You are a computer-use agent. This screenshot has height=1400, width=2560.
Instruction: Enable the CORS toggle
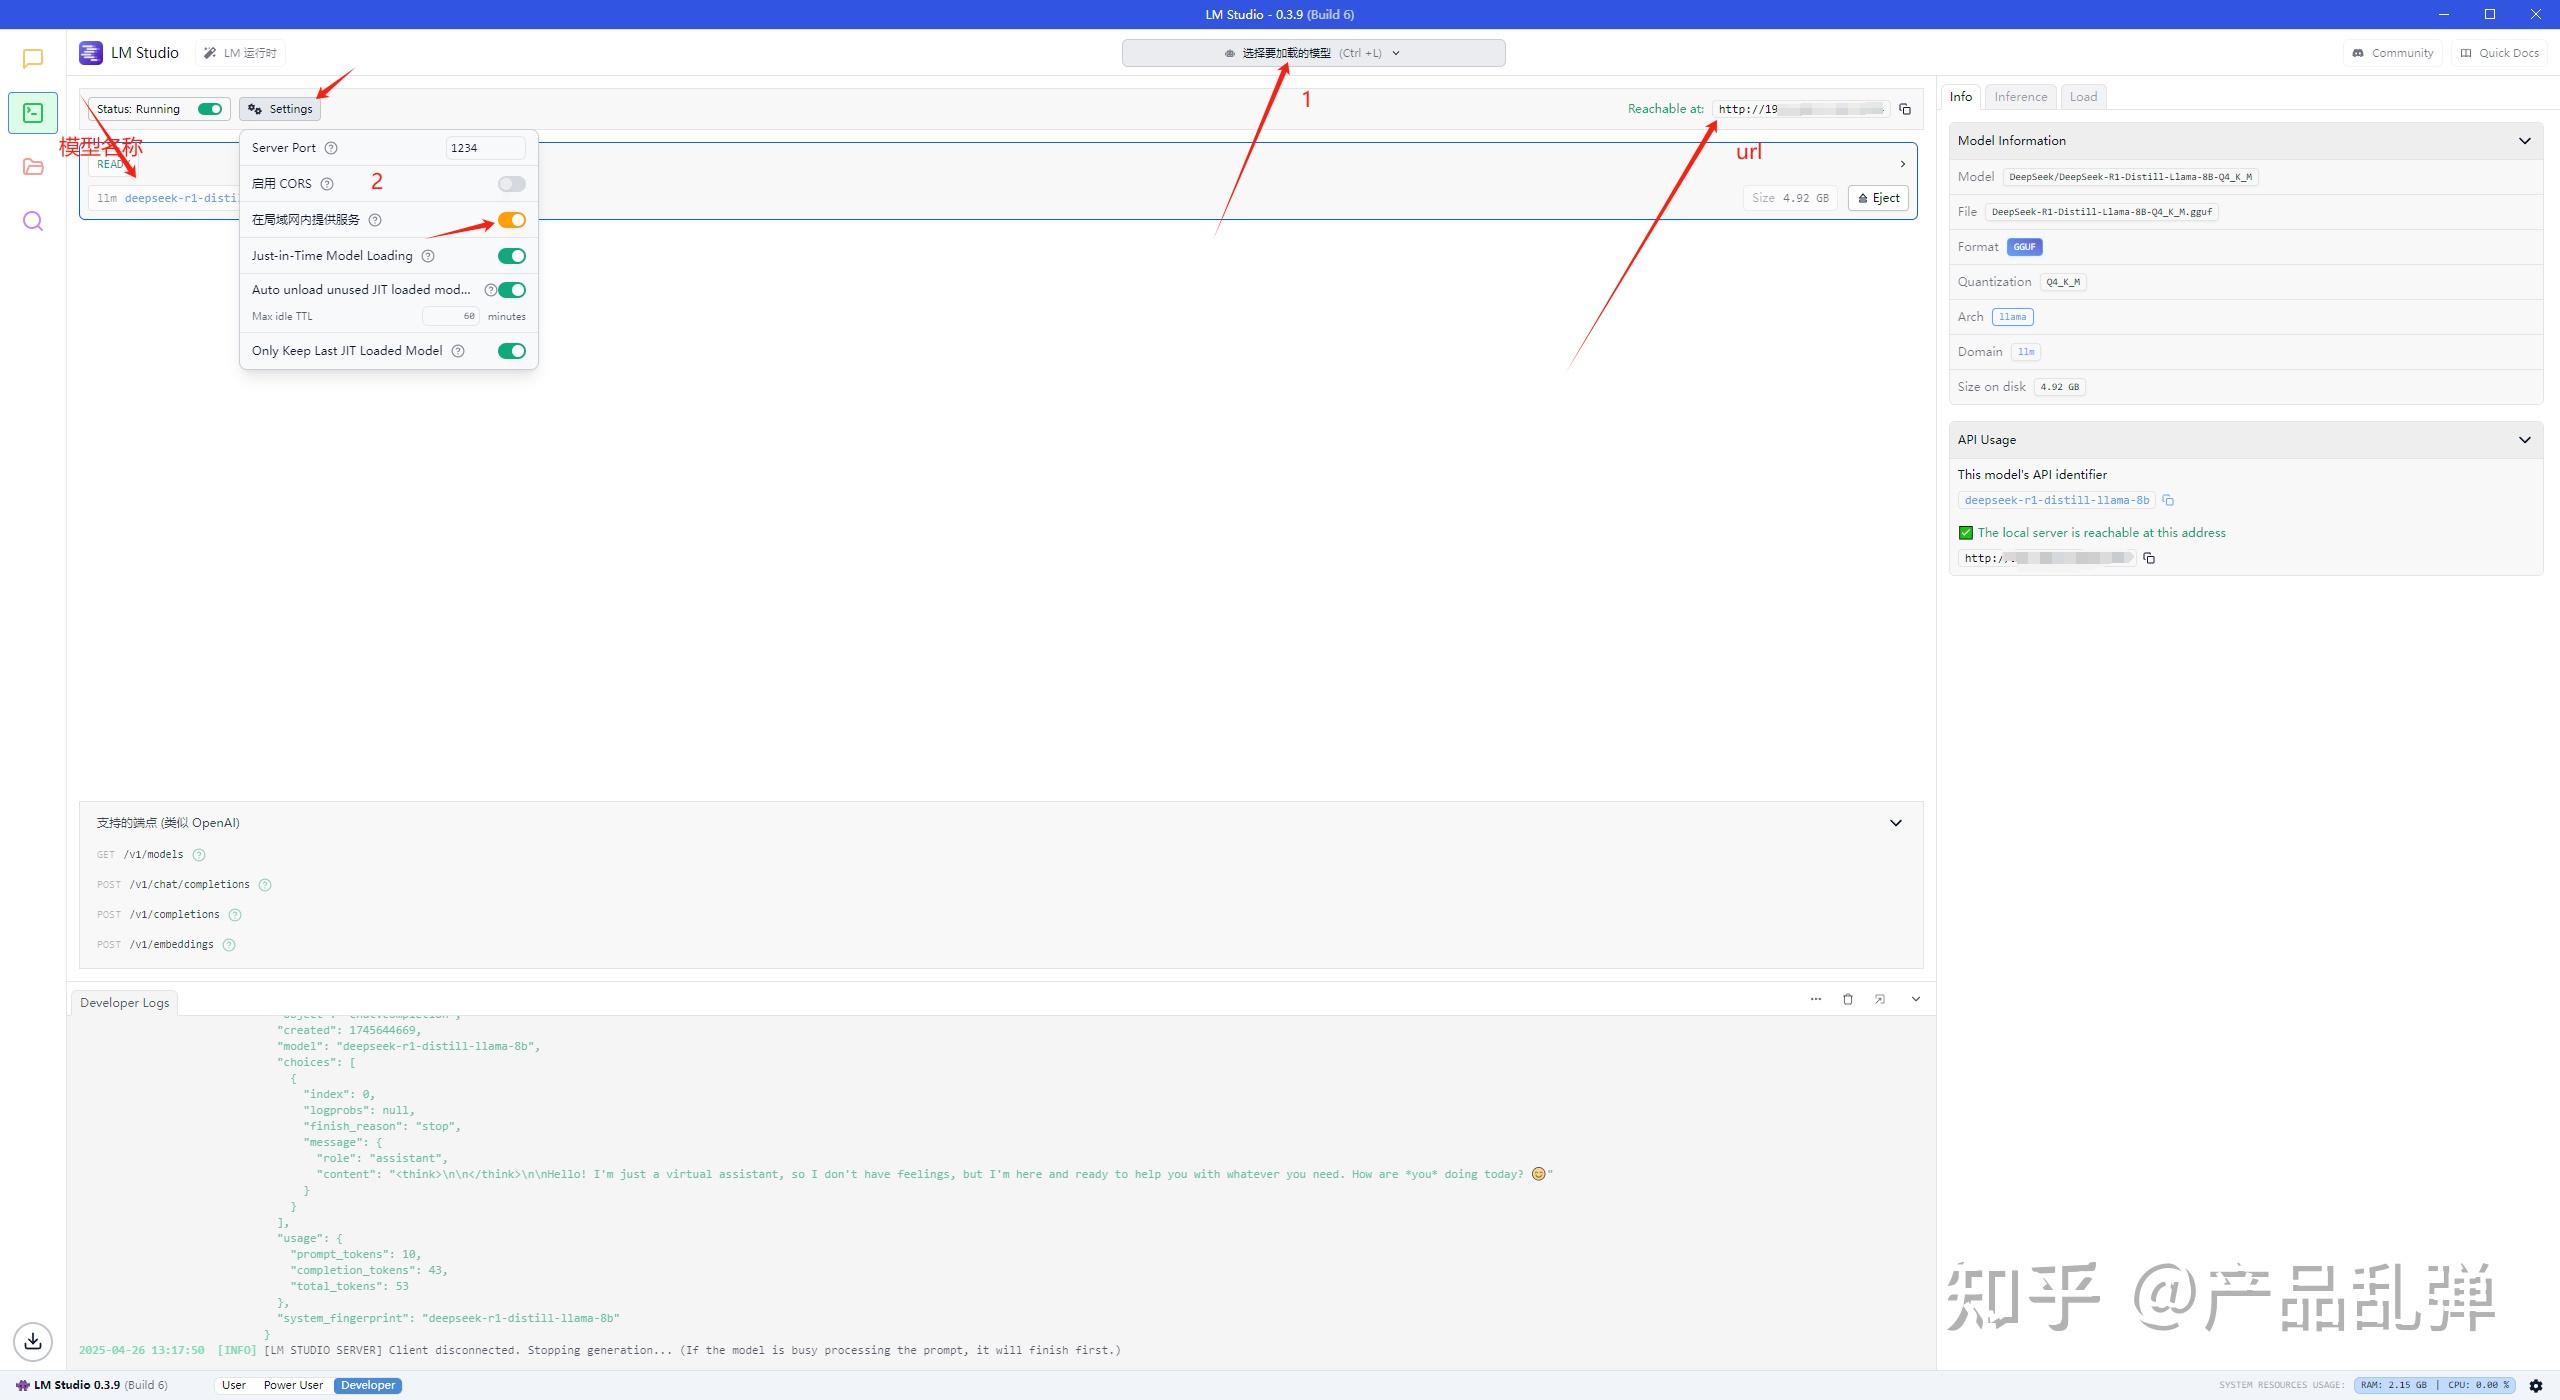pyautogui.click(x=511, y=184)
